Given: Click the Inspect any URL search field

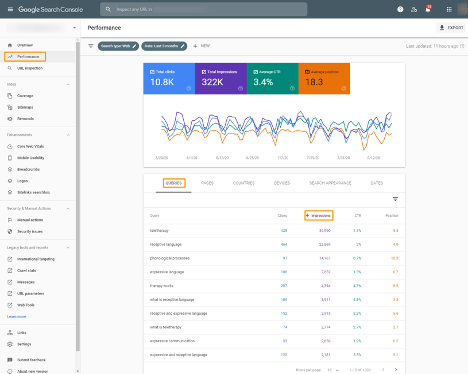Looking at the screenshot, I should click(203, 9).
